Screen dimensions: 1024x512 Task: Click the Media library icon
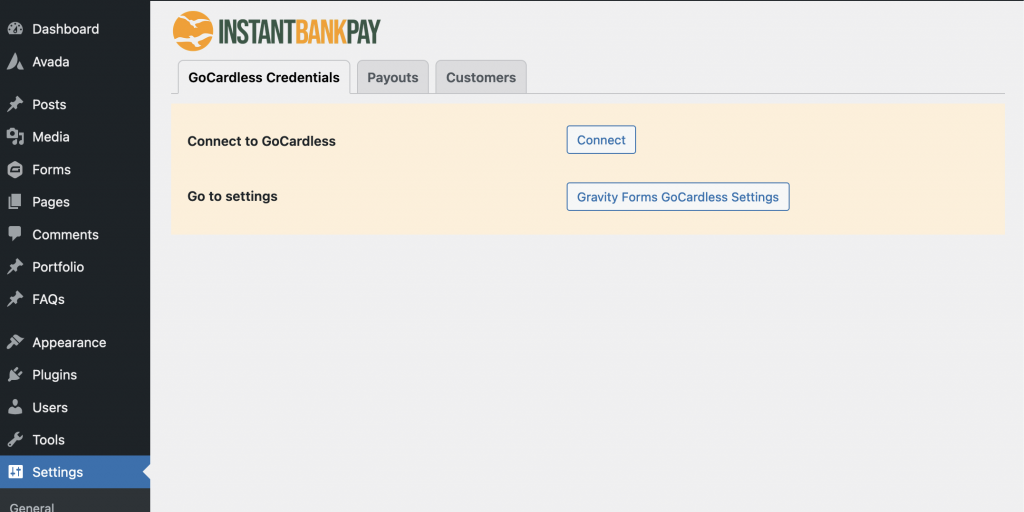(15, 137)
